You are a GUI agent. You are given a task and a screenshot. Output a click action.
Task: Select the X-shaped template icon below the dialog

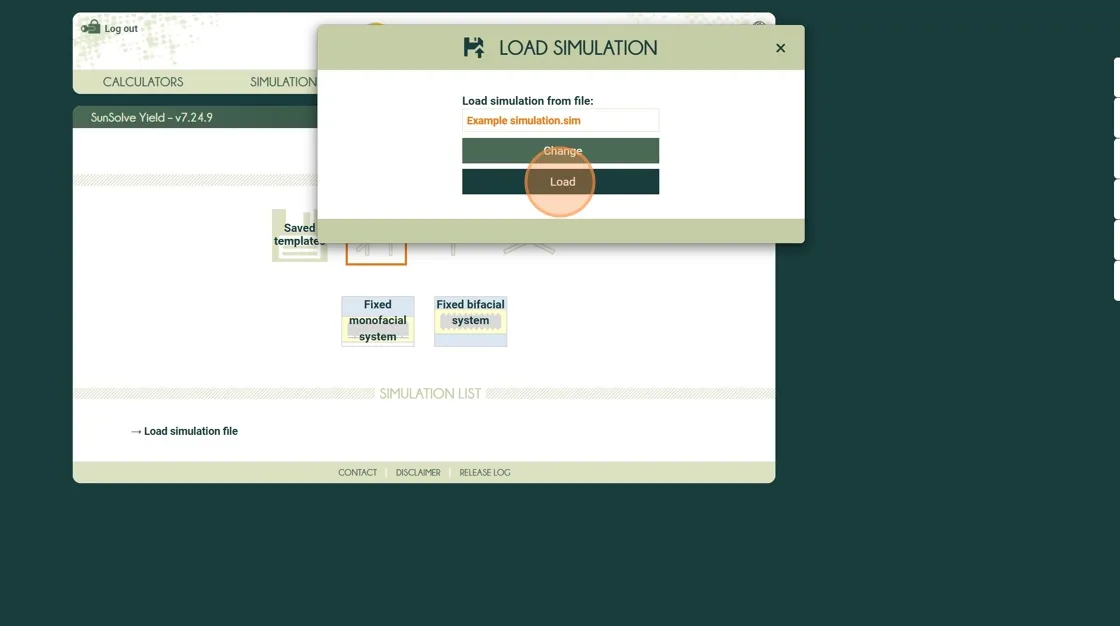(529, 248)
